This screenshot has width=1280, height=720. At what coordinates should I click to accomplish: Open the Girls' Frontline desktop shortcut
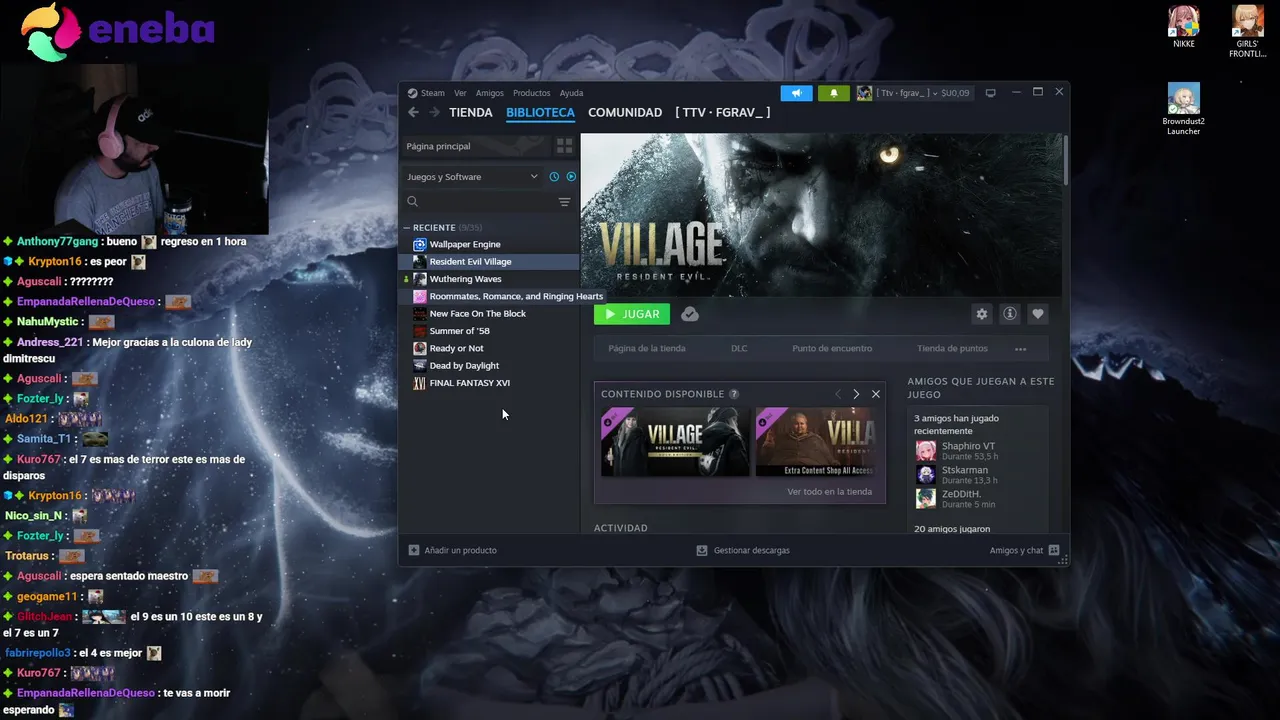(1247, 31)
